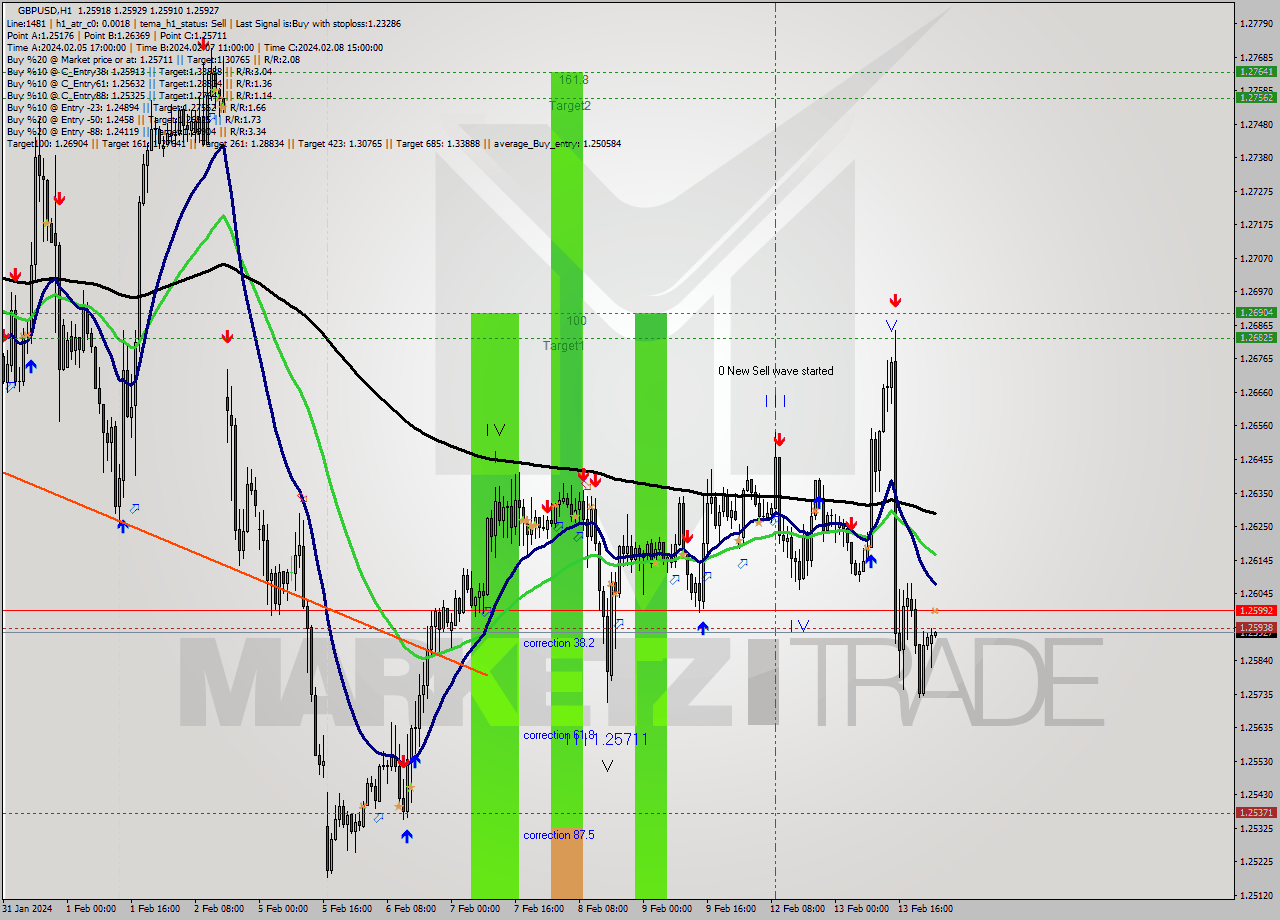Click the I I I 1.25711 wave label

point(606,739)
